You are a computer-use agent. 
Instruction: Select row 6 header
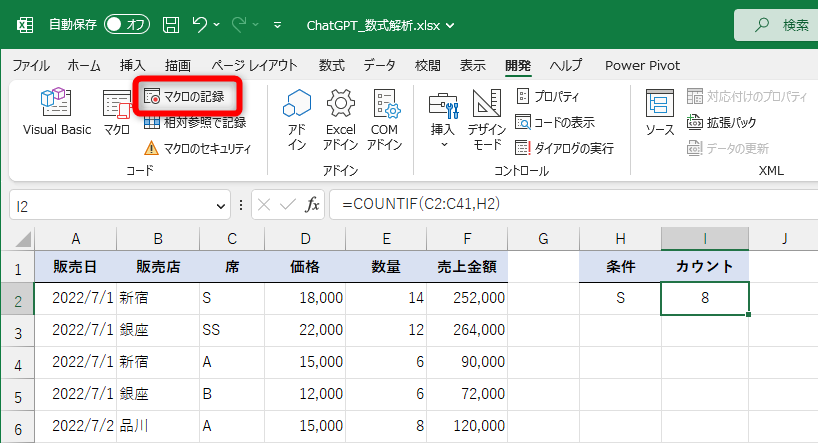click(x=18, y=429)
